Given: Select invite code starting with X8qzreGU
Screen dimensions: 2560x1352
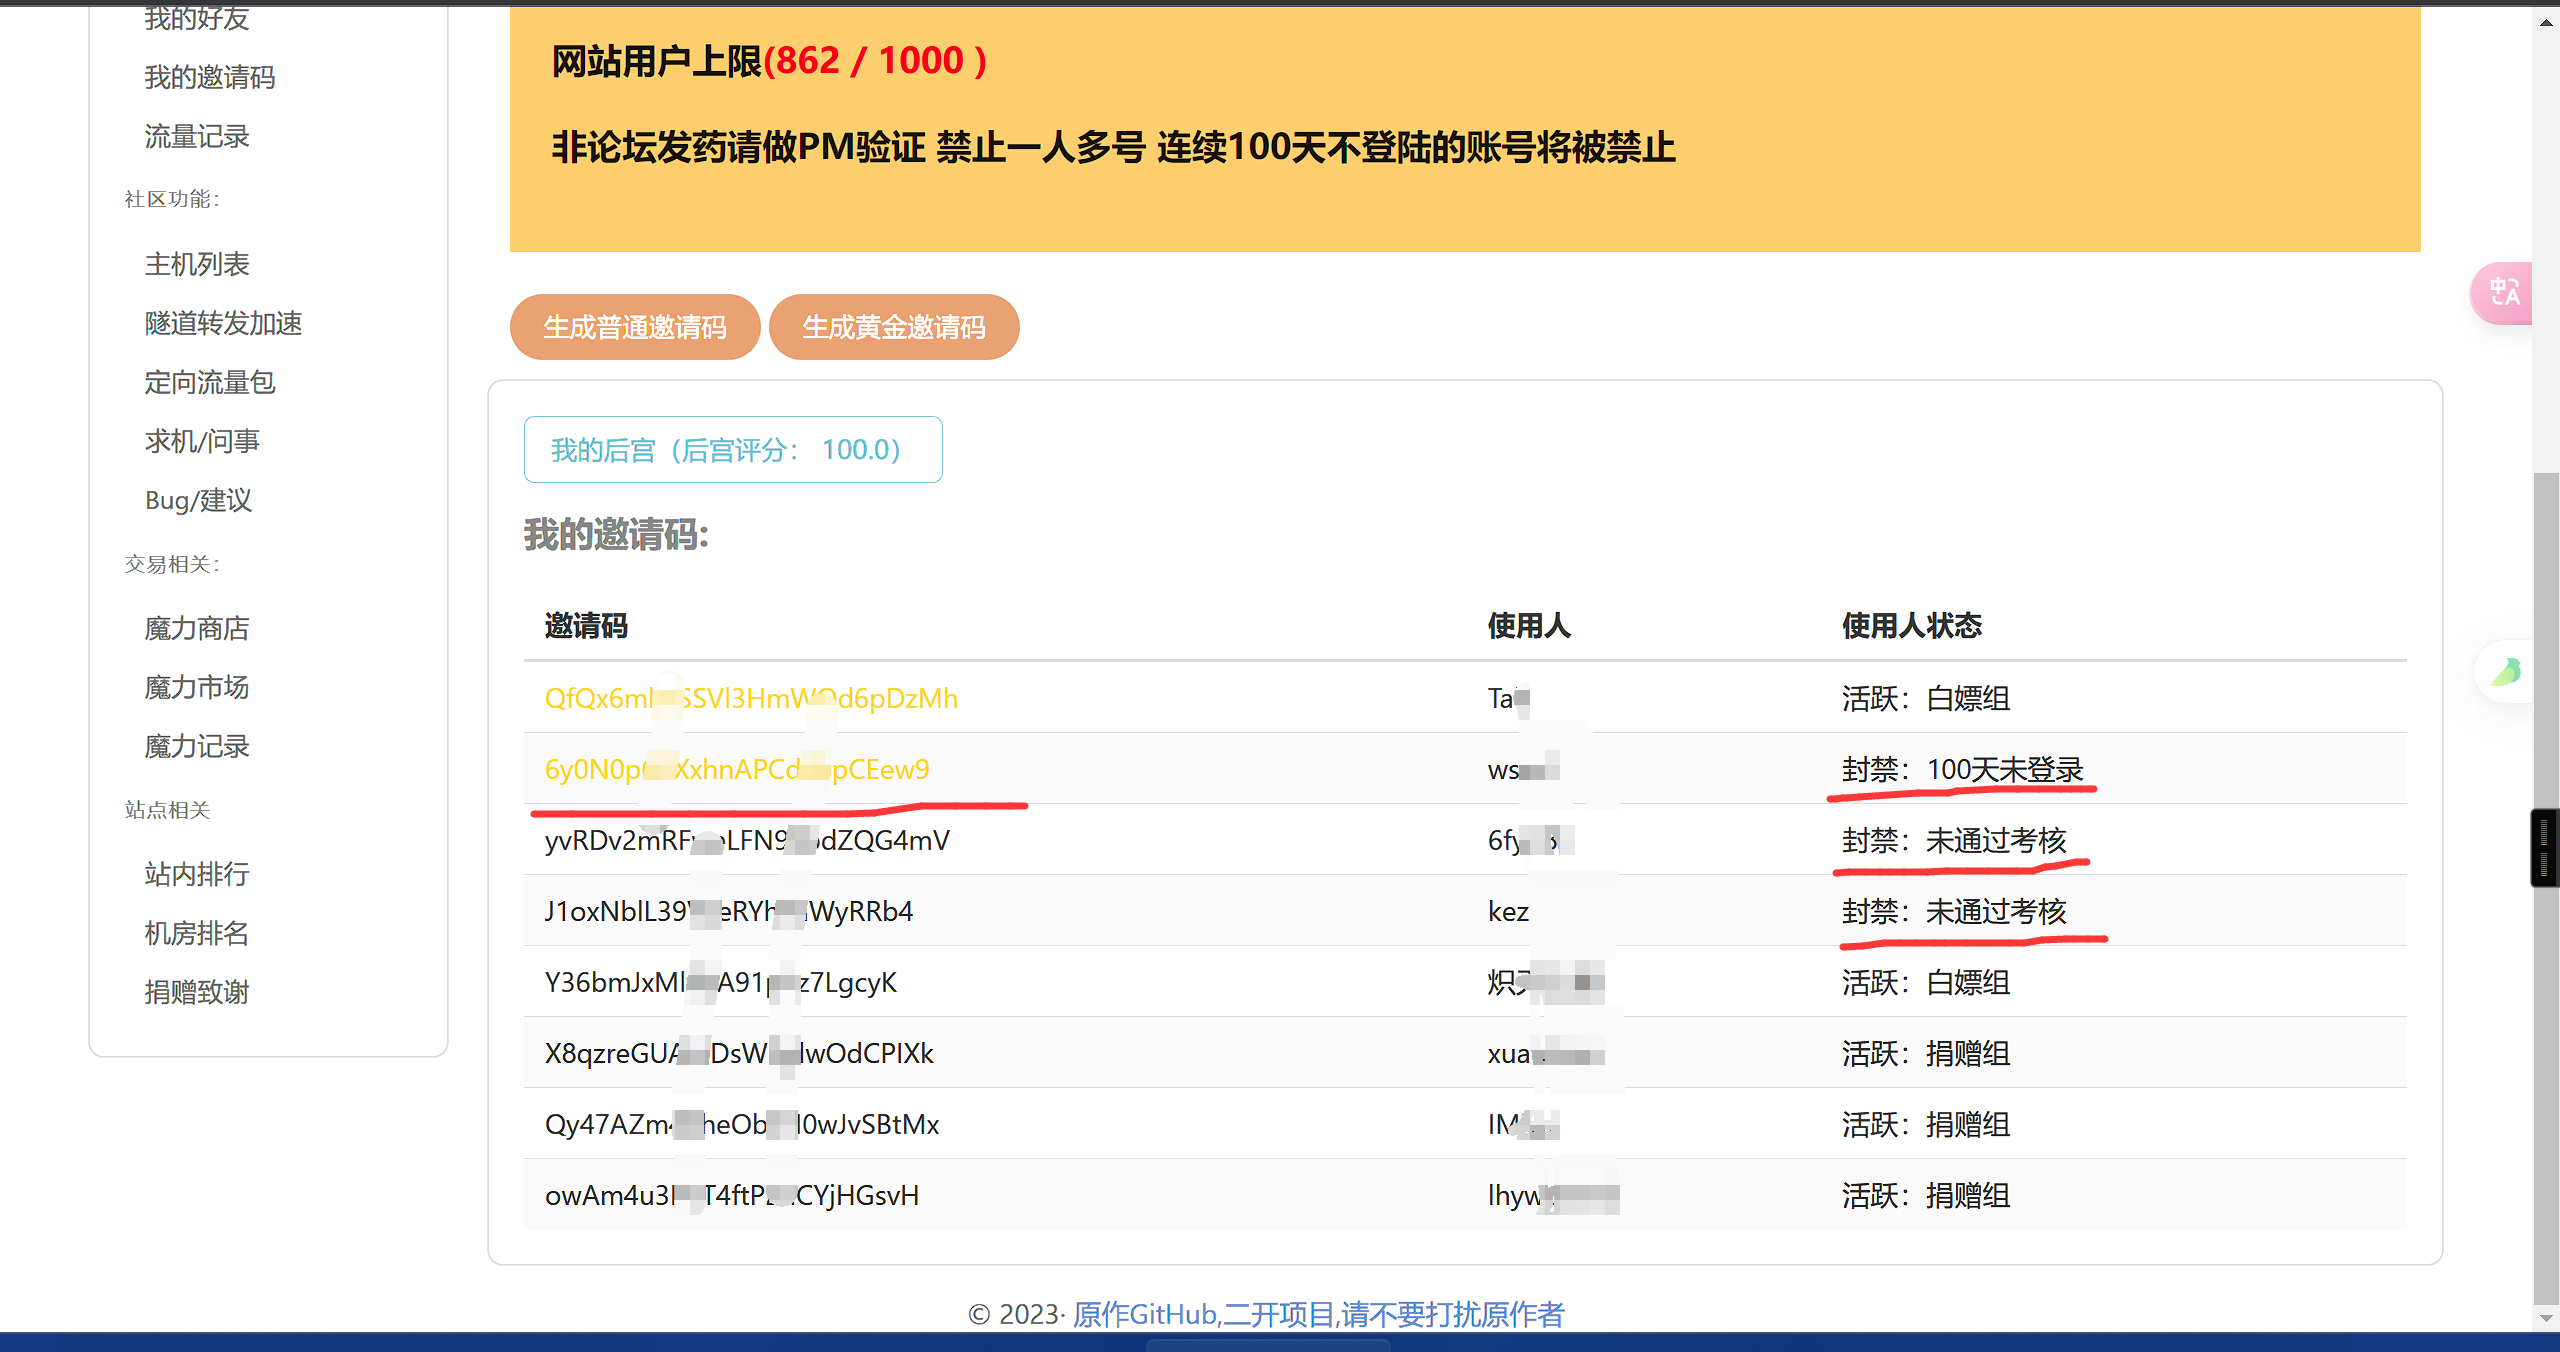Looking at the screenshot, I should click(x=739, y=1053).
